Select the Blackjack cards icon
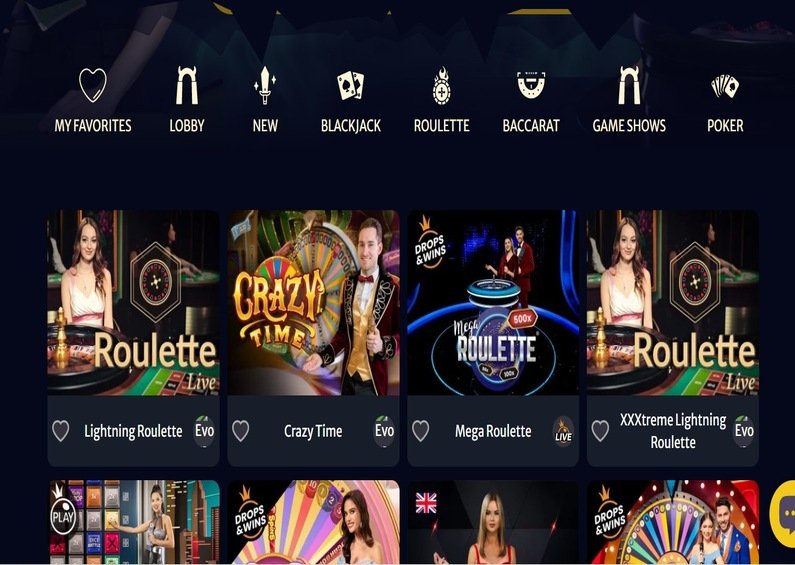The image size is (795, 565). point(351,85)
